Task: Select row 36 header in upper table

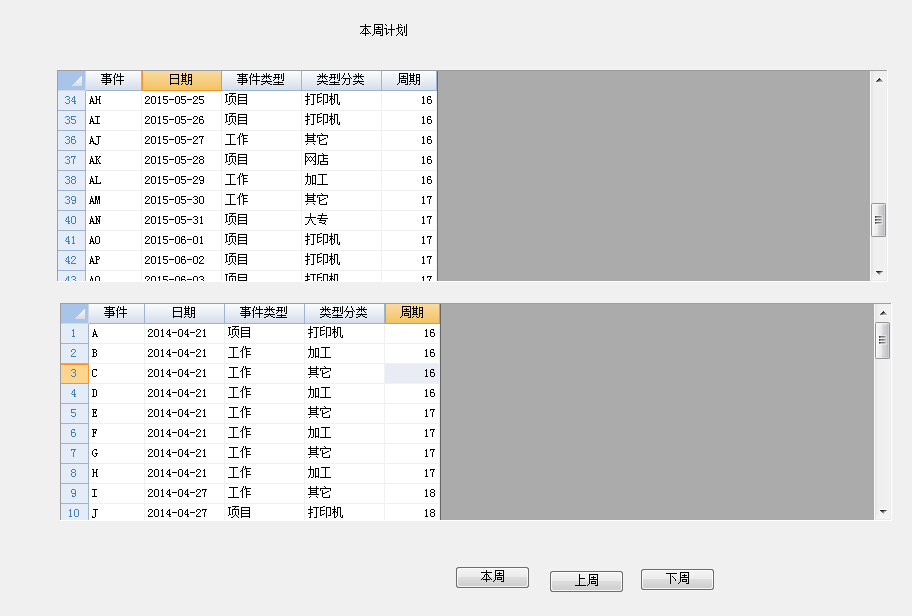Action: tap(72, 140)
